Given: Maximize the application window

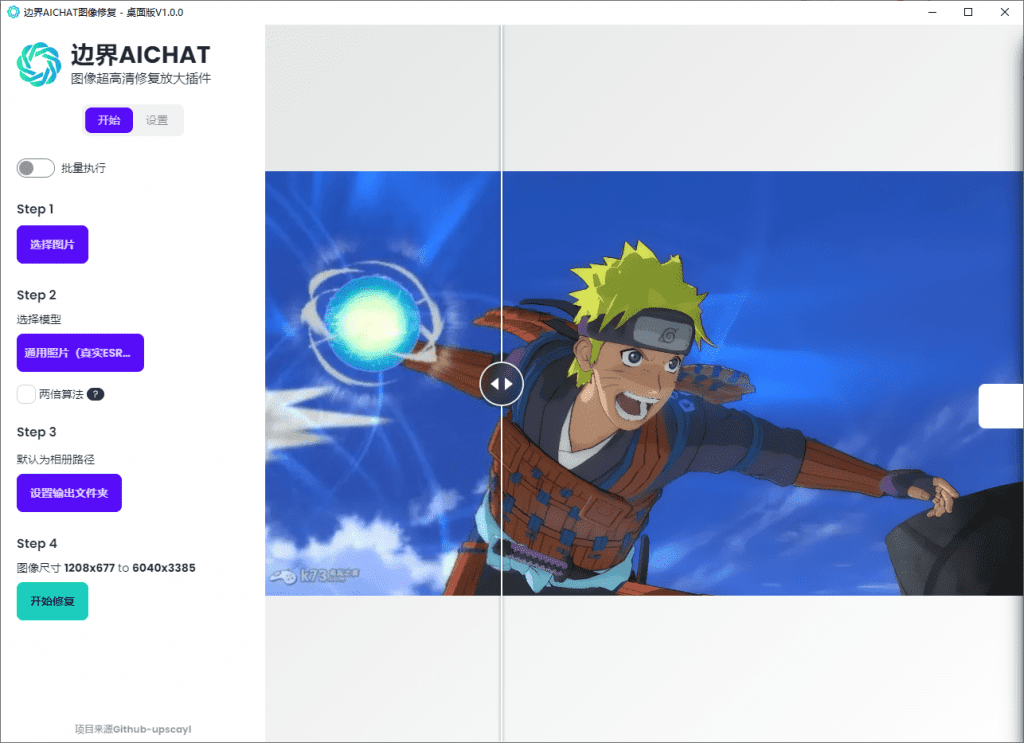Looking at the screenshot, I should pyautogui.click(x=968, y=12).
